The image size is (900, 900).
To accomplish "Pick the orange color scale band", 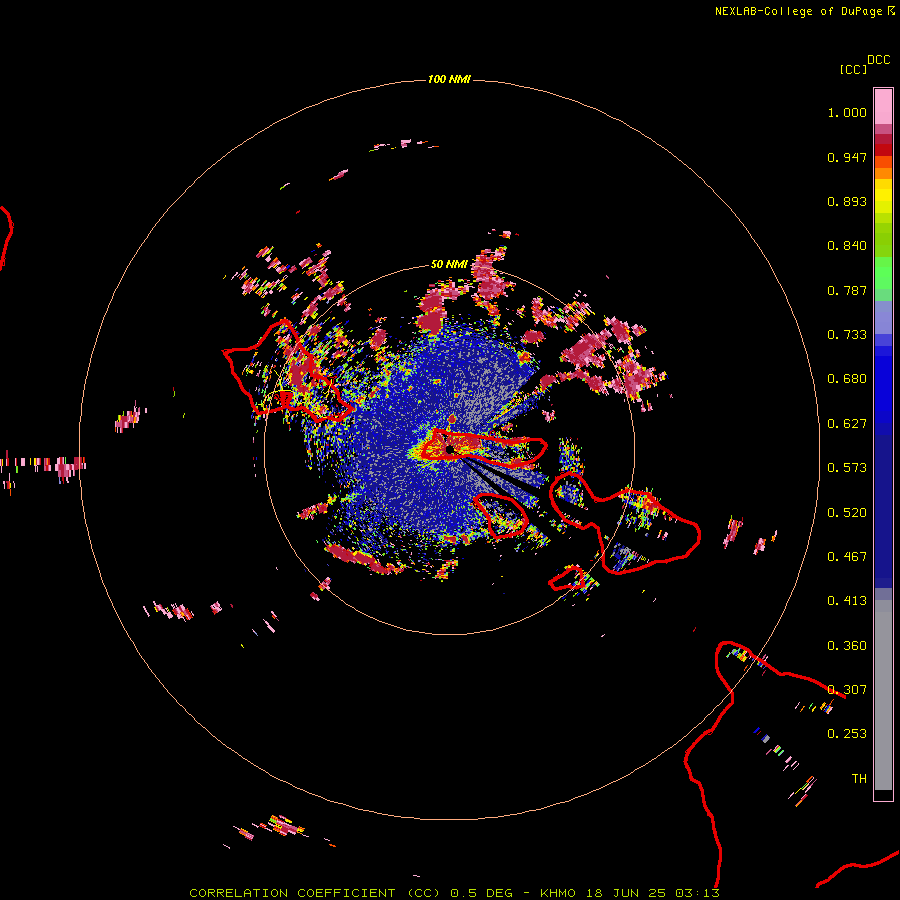I will point(883,173).
